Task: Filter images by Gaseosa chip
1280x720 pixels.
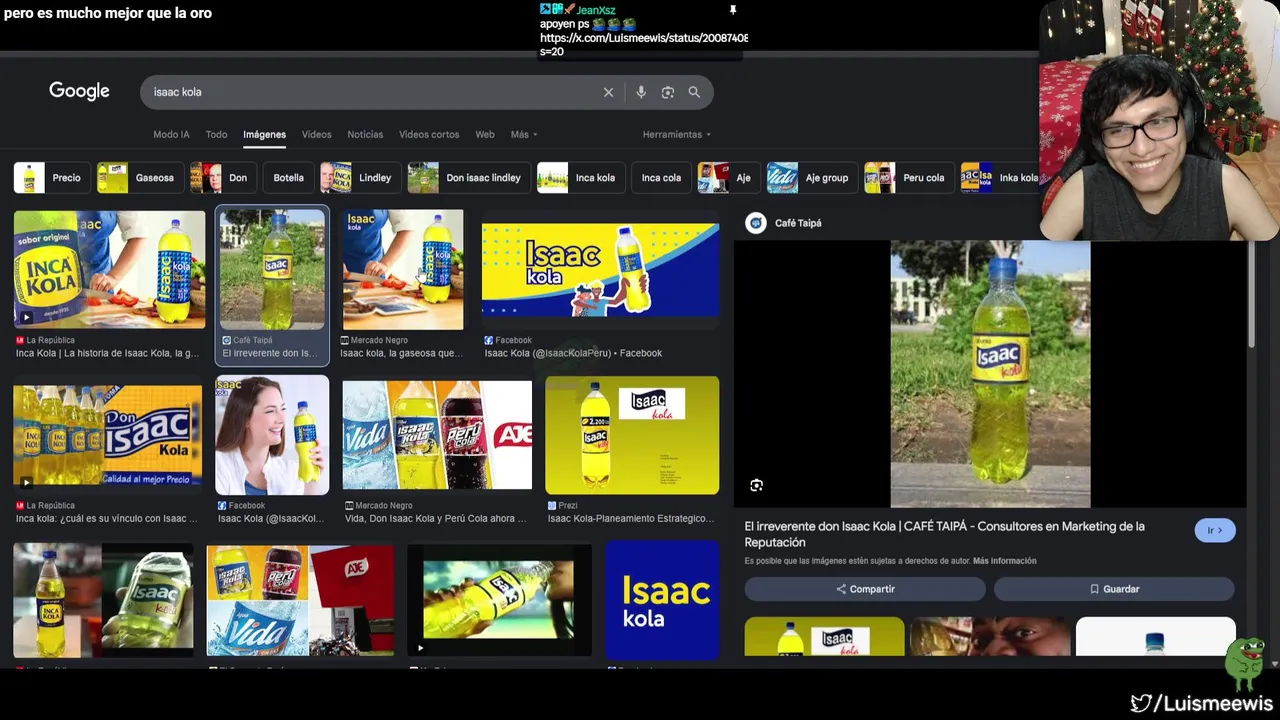Action: (138, 178)
